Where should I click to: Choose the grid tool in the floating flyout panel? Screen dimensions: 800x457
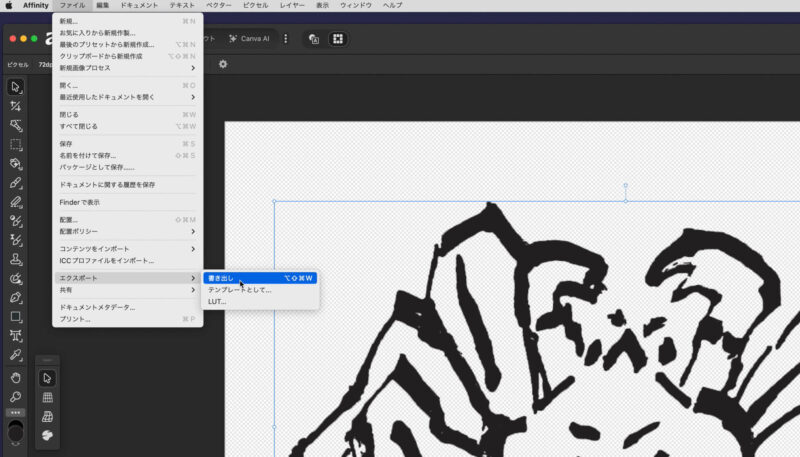pyautogui.click(x=47, y=397)
